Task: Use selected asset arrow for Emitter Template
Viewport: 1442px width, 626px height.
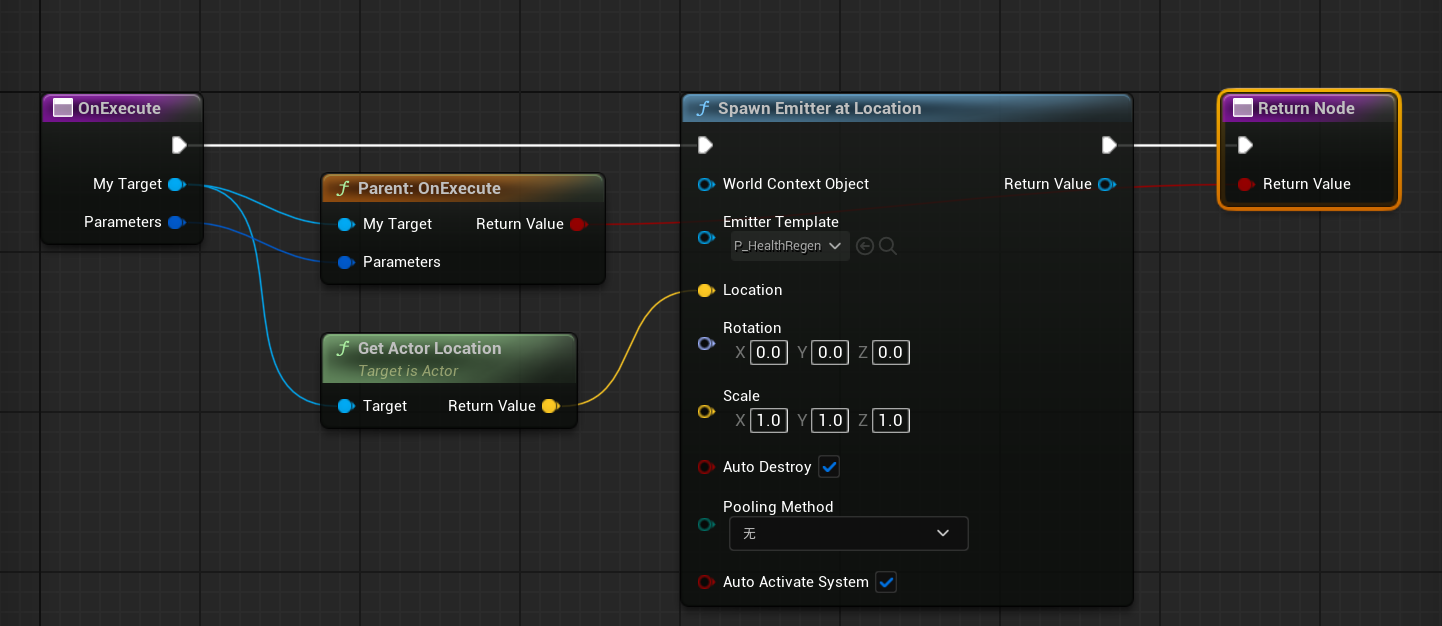Action: (865, 246)
